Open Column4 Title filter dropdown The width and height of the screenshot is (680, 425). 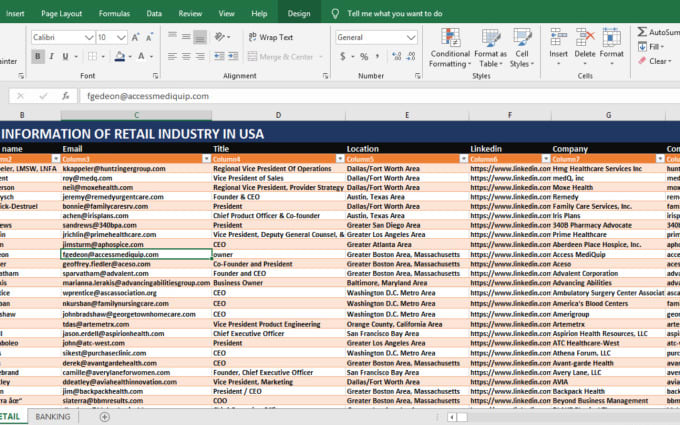tap(340, 159)
